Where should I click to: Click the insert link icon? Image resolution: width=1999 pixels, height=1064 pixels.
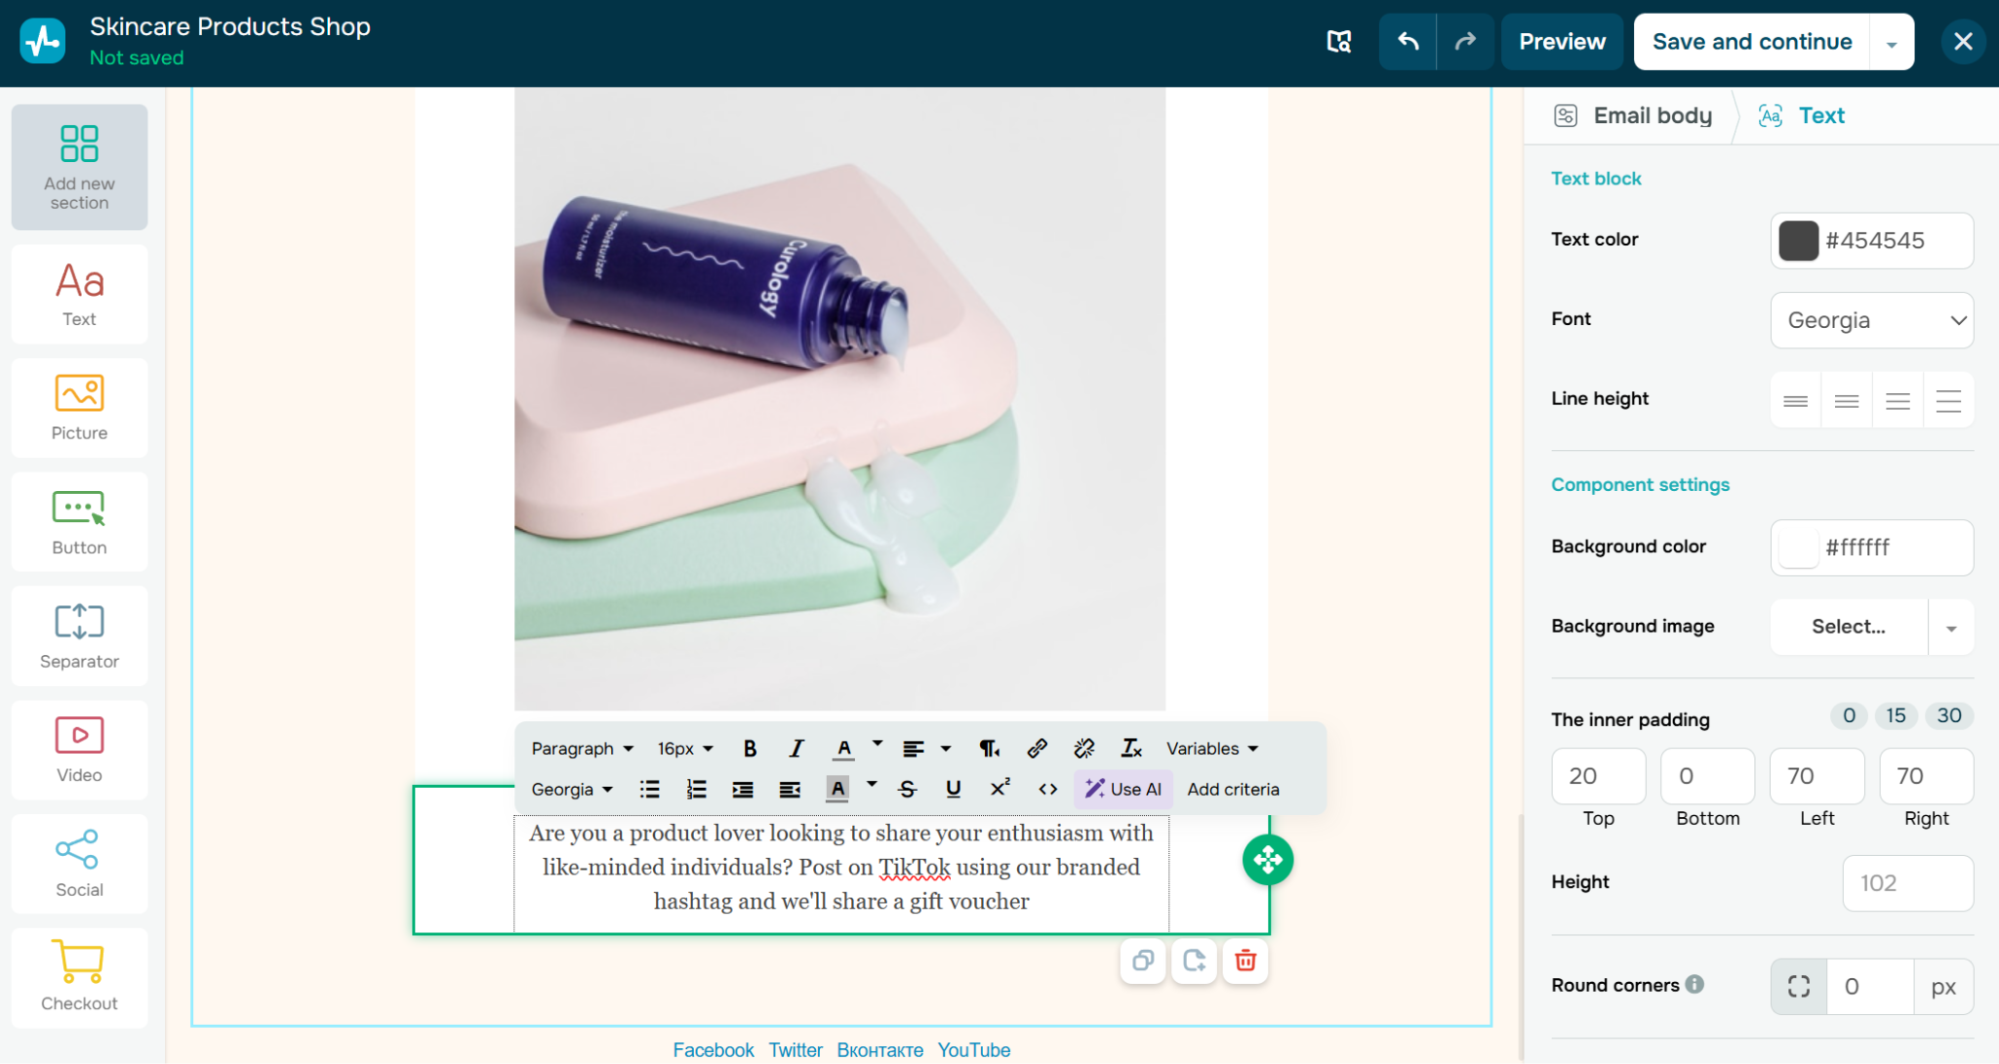point(1037,748)
